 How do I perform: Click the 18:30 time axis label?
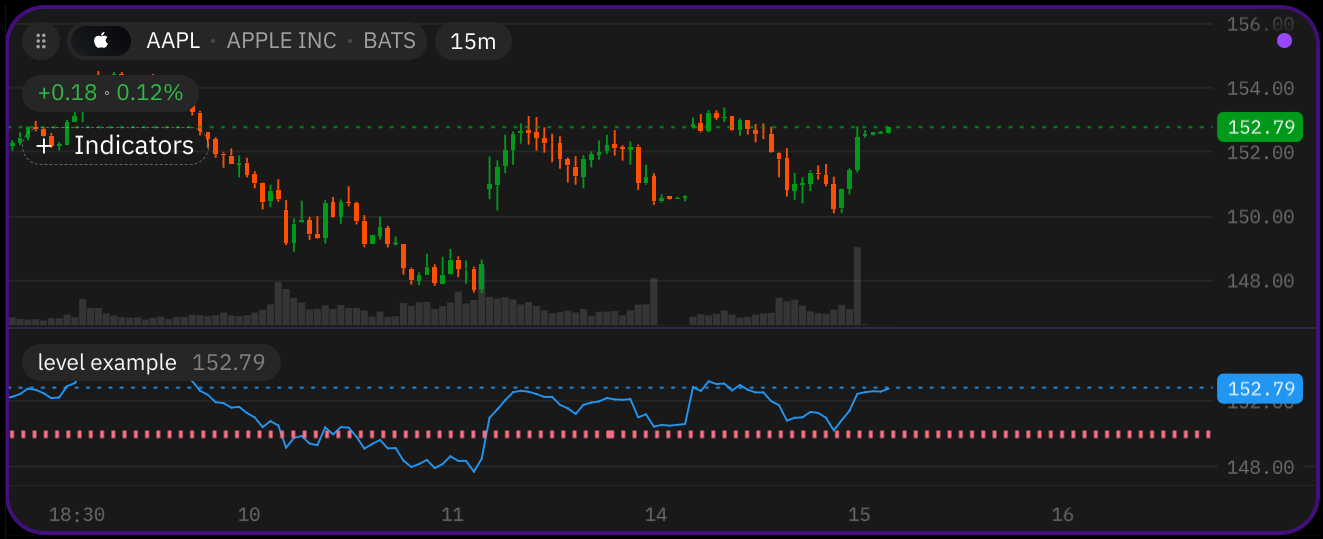tap(77, 514)
